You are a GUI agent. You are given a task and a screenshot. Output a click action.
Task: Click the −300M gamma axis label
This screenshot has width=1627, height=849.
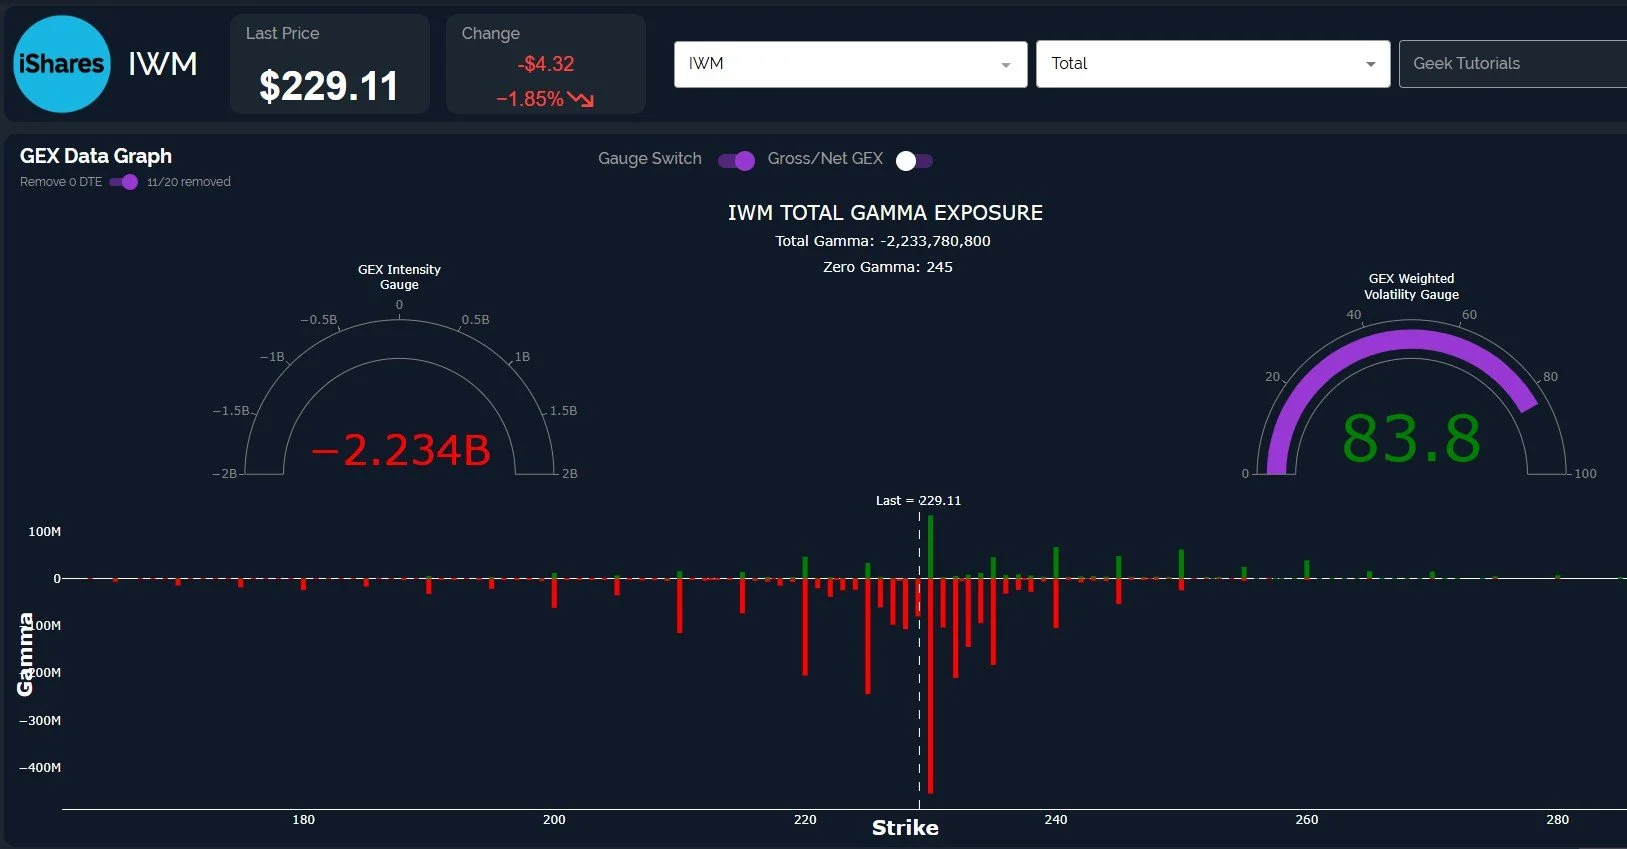click(40, 721)
